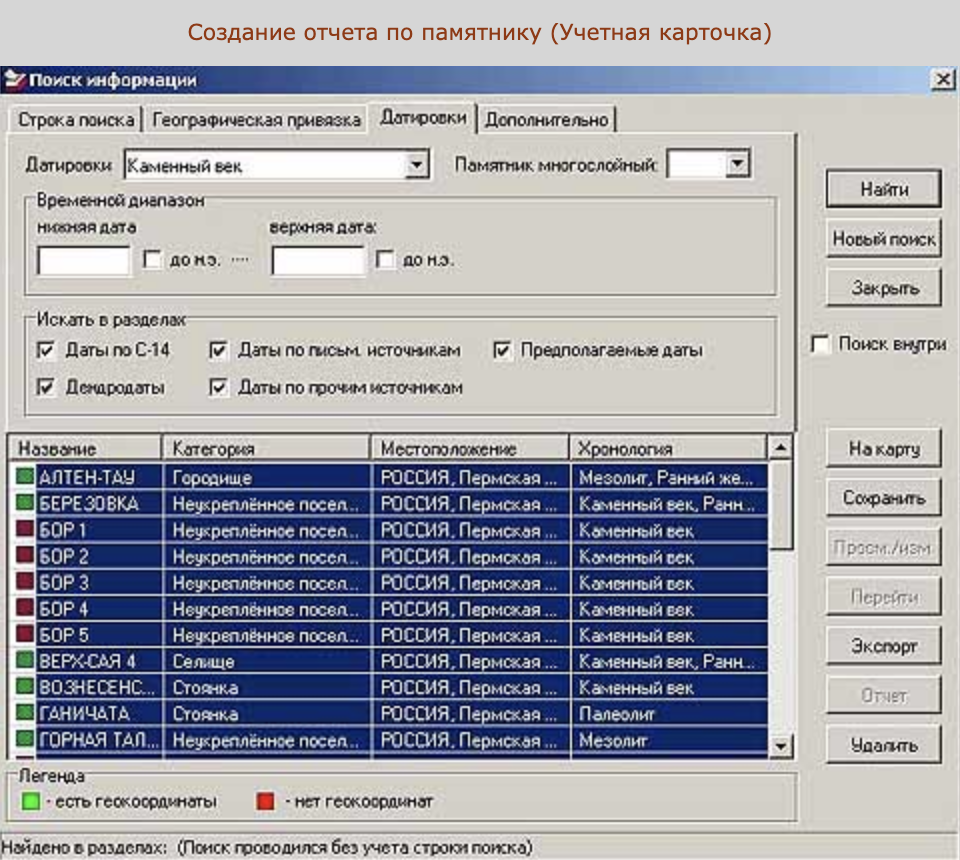Screen dimensions: 960x860
Task: Switch to the Географическая привязка tab
Action: (256, 120)
